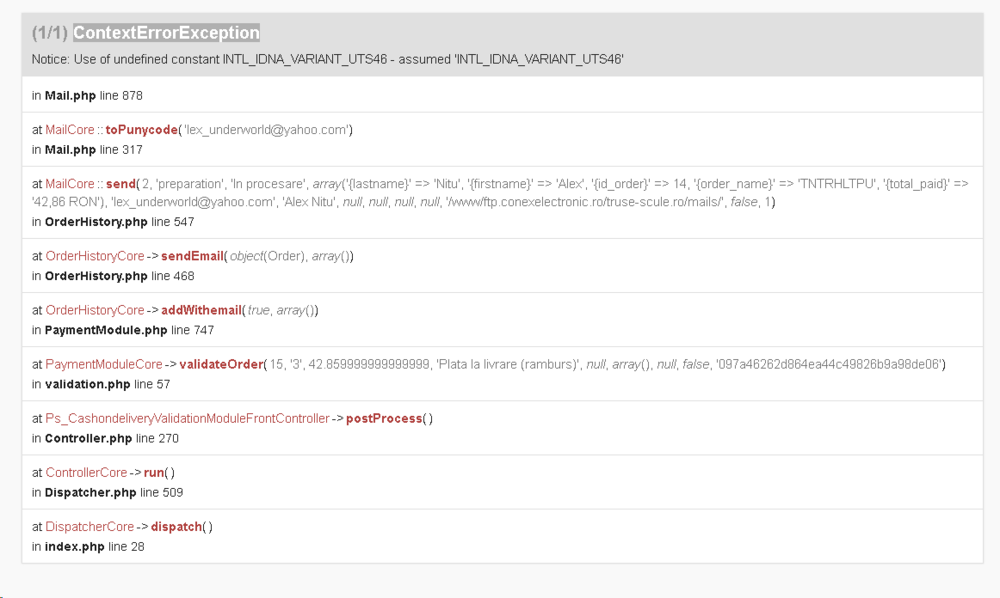Click the MailCore class link for send
This screenshot has width=1000, height=598.
pos(70,184)
